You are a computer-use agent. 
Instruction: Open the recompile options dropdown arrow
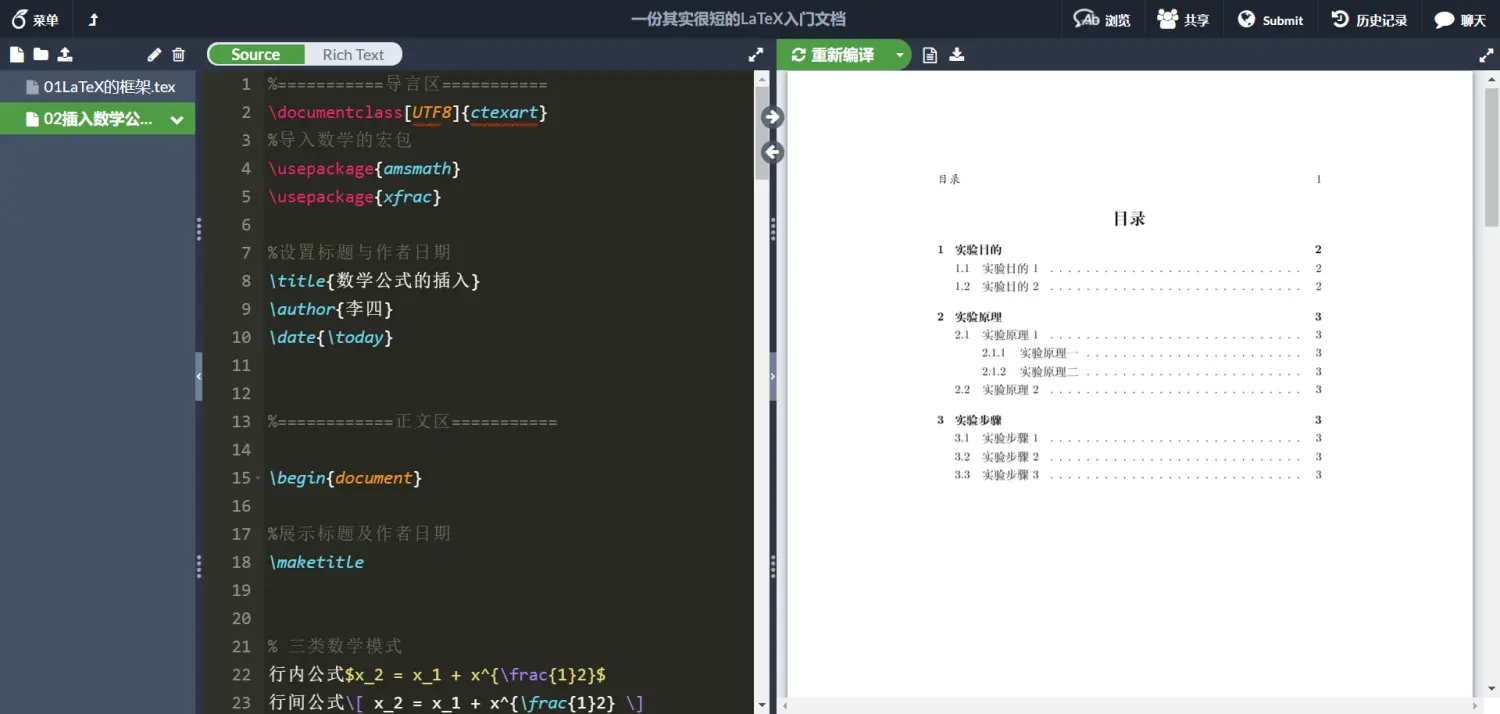coord(900,55)
